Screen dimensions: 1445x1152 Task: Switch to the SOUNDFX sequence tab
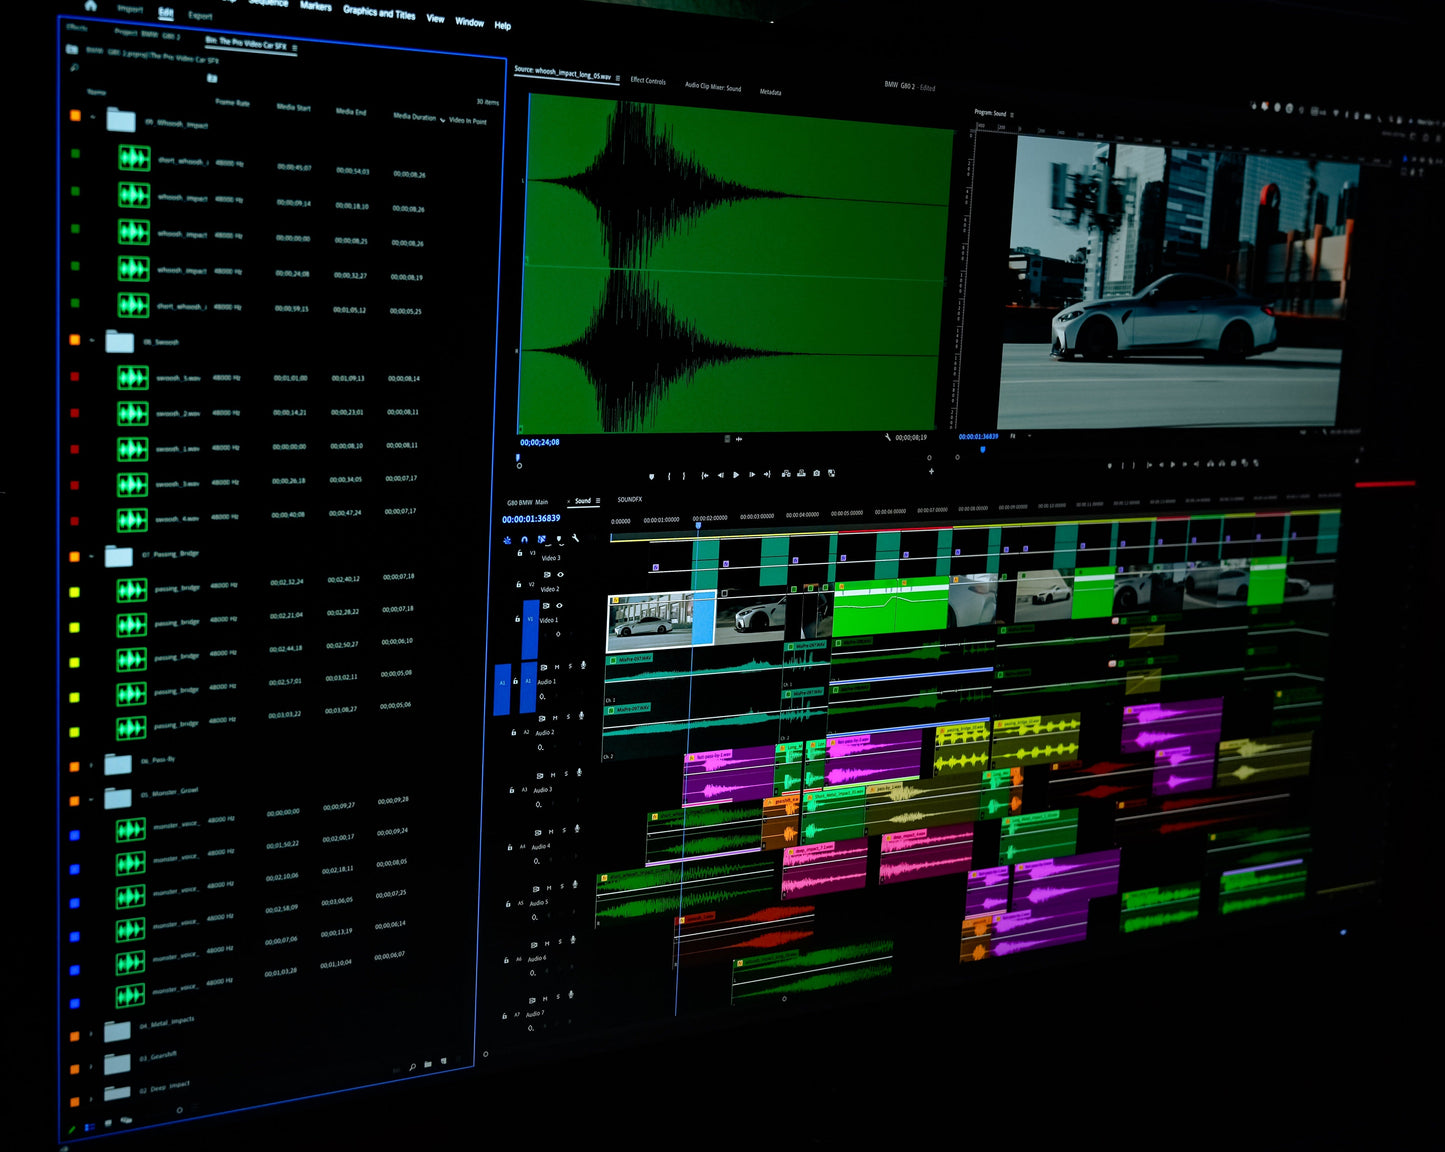click(x=629, y=499)
